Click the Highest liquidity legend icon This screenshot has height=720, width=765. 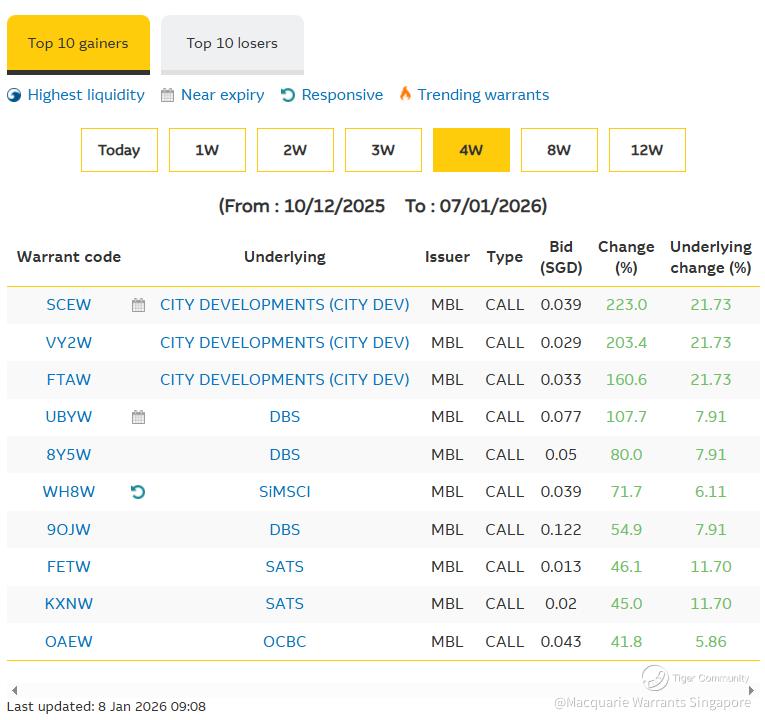14,96
